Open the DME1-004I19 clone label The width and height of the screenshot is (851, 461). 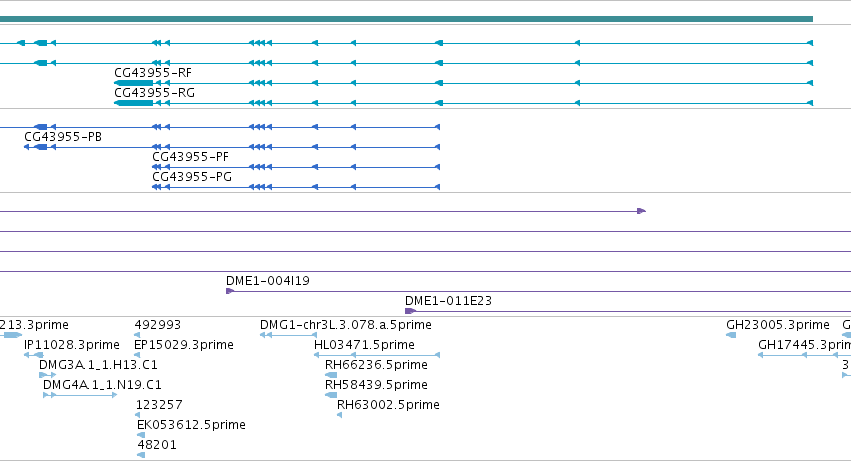(x=268, y=281)
